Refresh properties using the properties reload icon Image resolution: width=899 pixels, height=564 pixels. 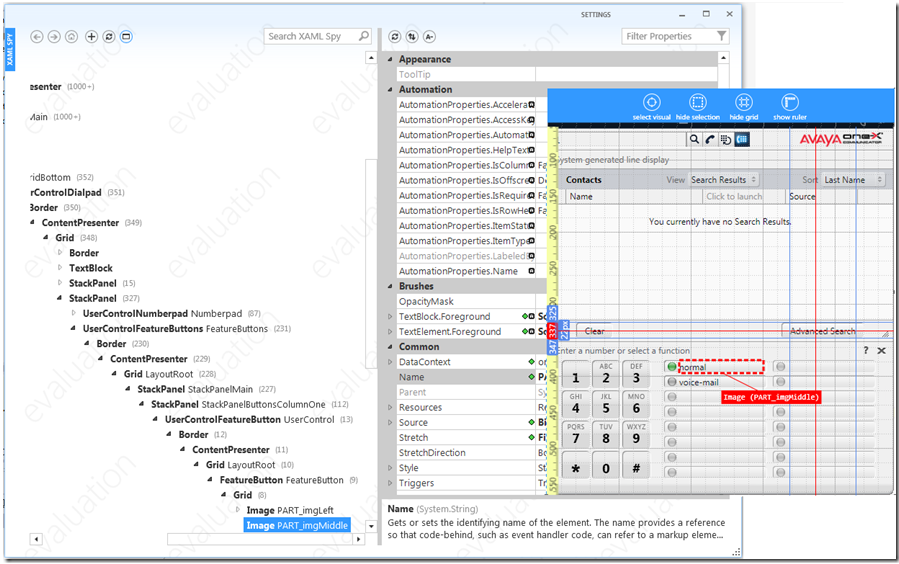(x=394, y=37)
